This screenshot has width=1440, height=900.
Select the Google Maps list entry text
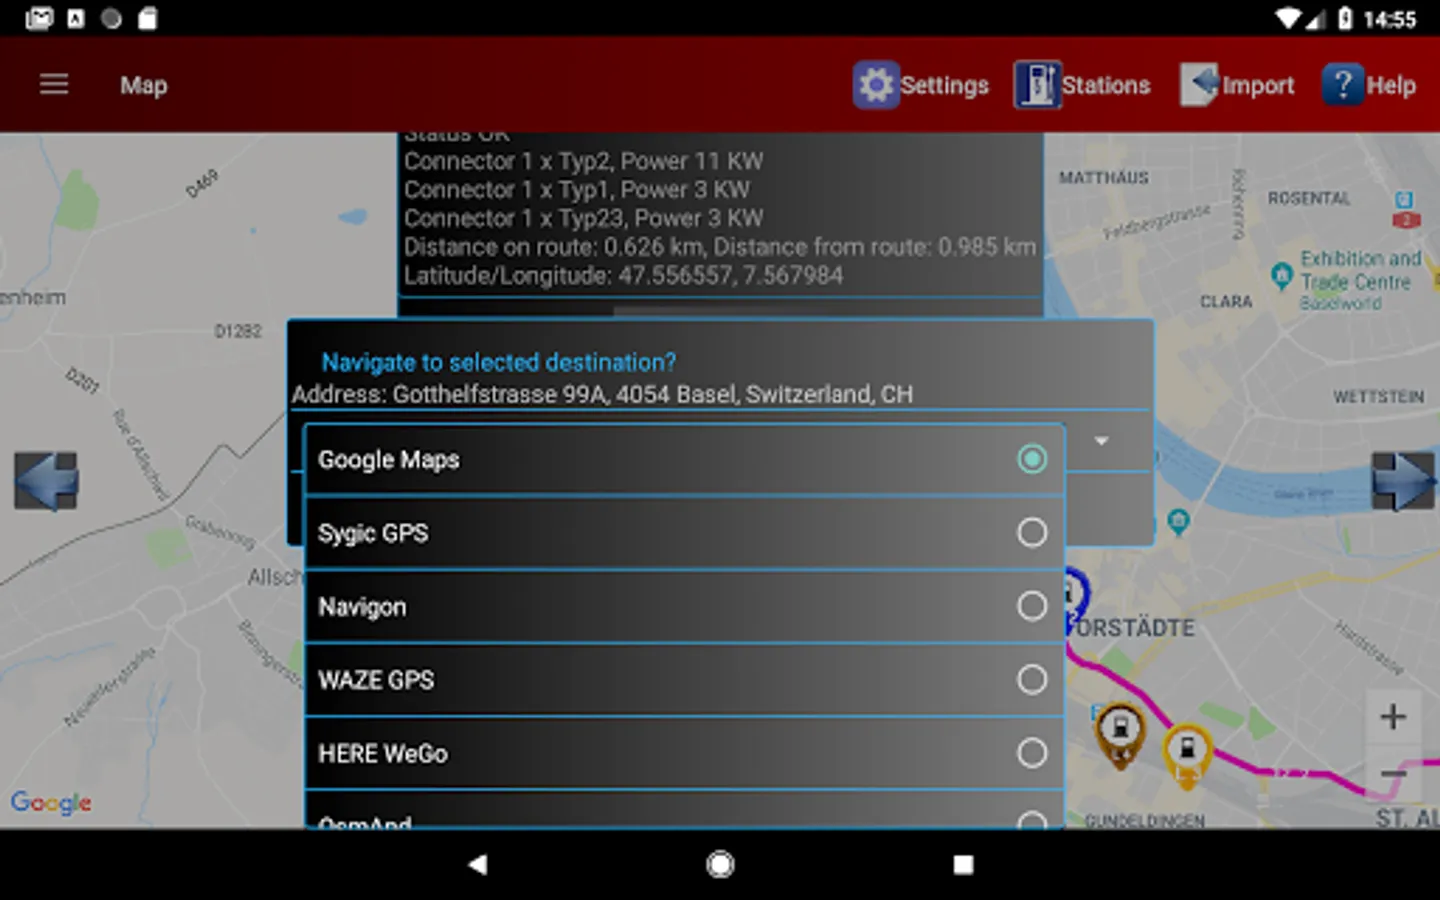tap(389, 460)
